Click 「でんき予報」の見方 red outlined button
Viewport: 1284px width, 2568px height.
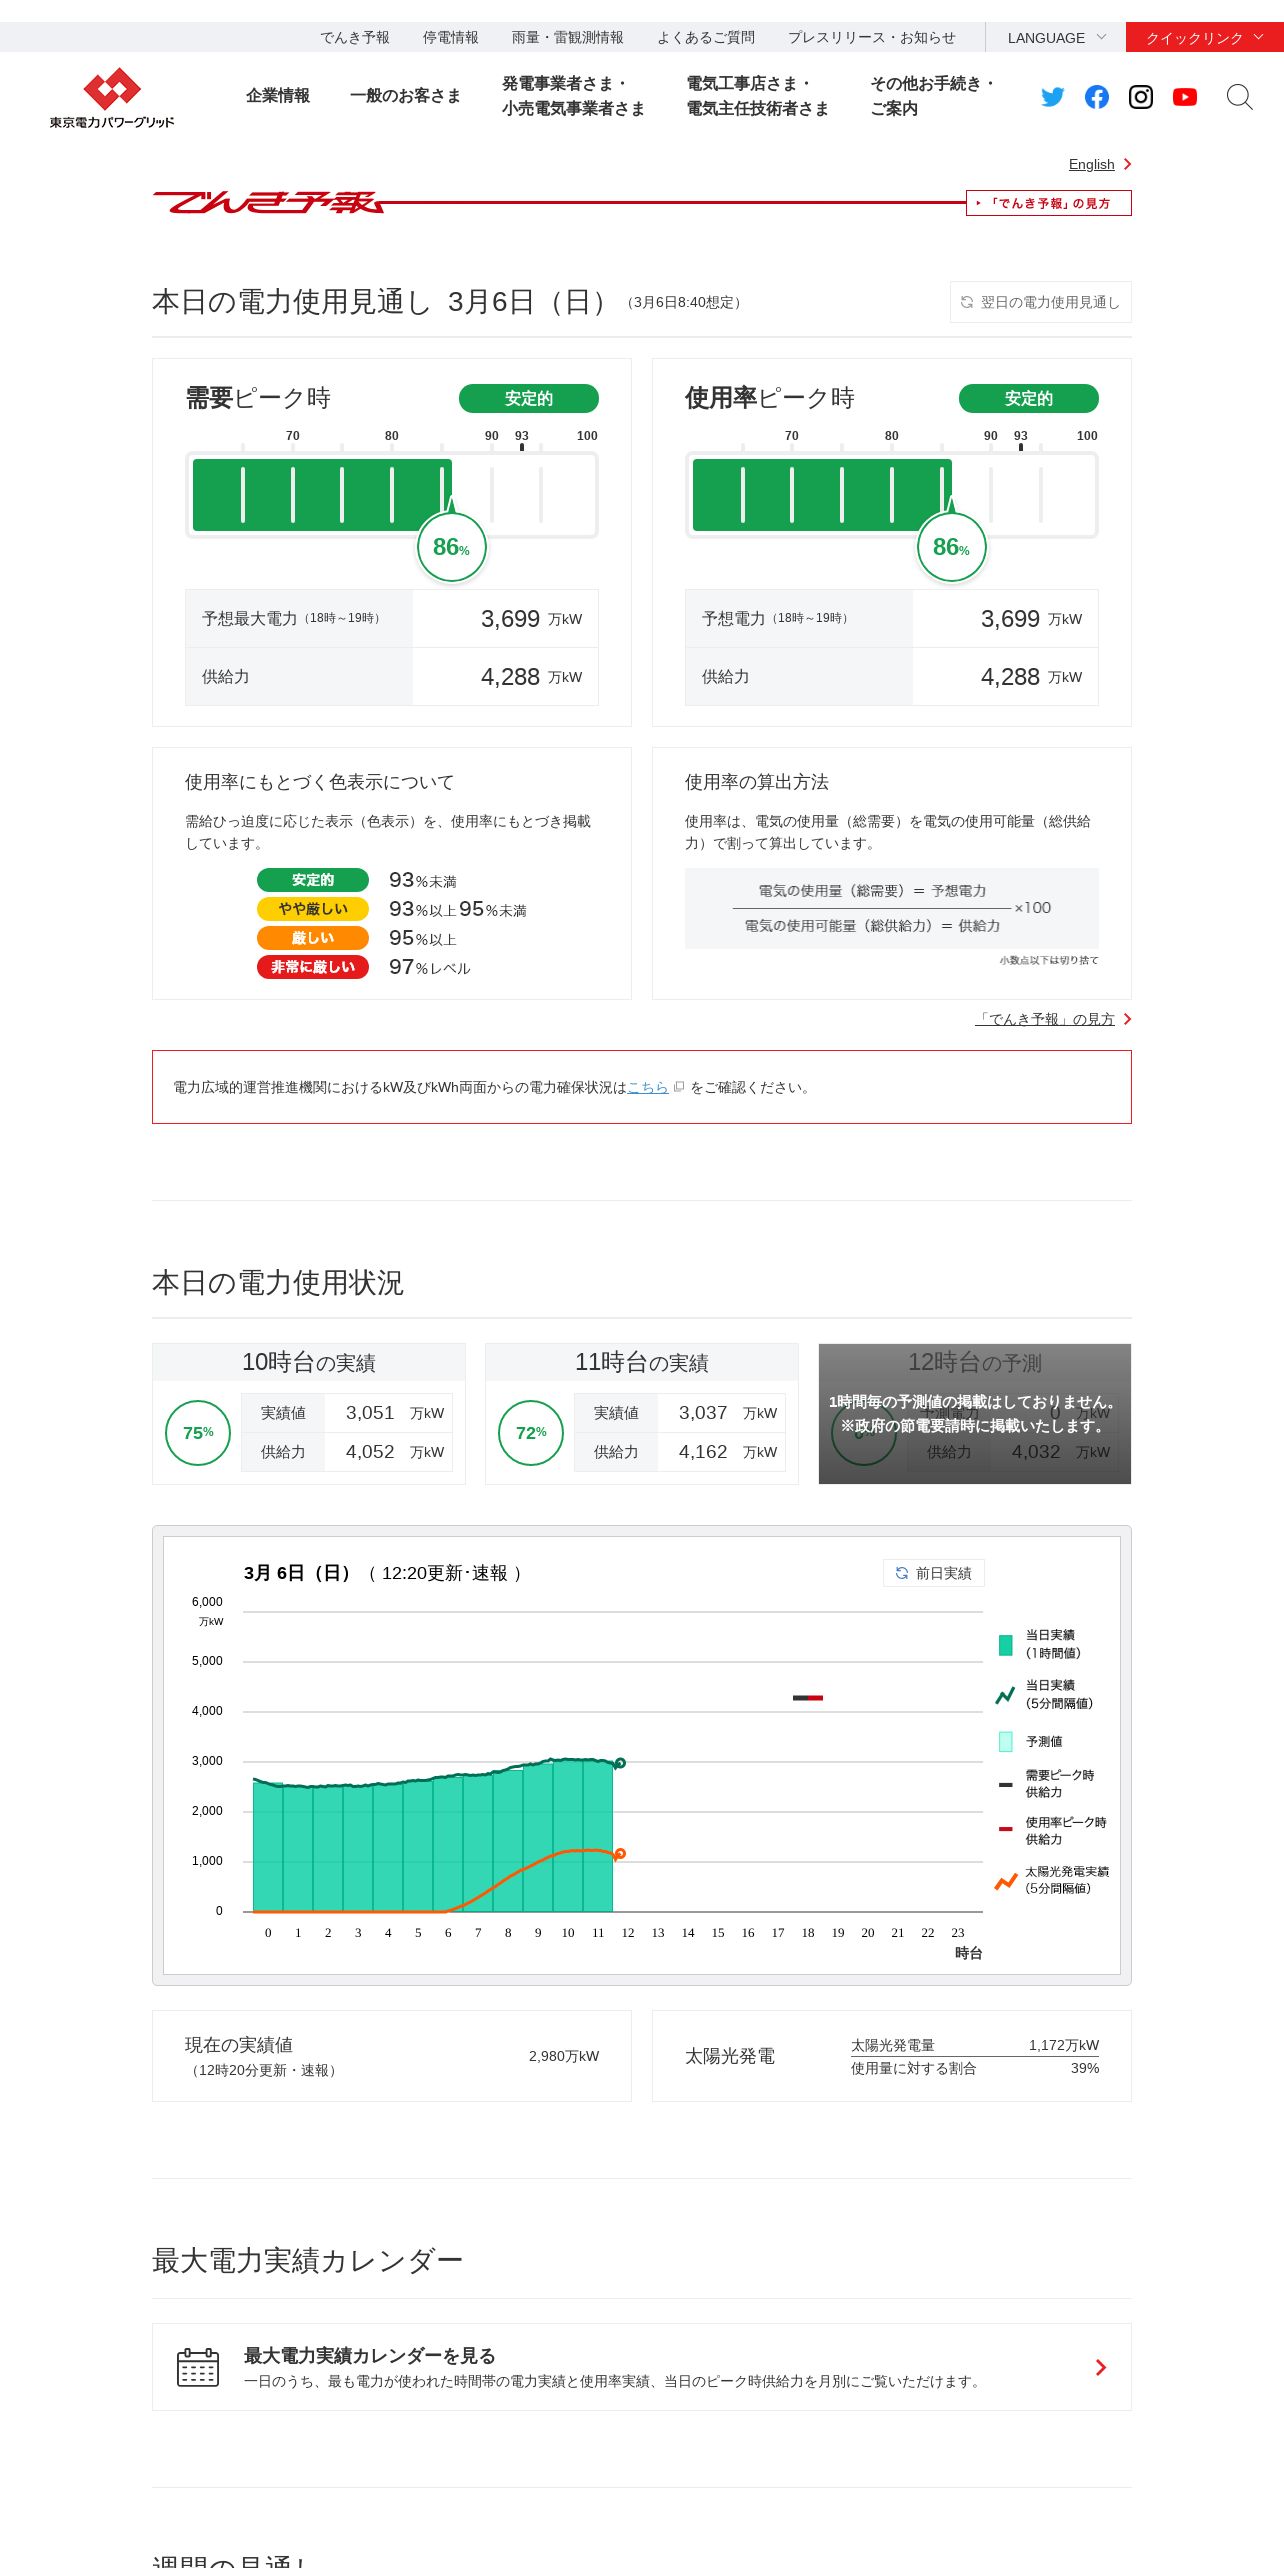(x=1048, y=203)
